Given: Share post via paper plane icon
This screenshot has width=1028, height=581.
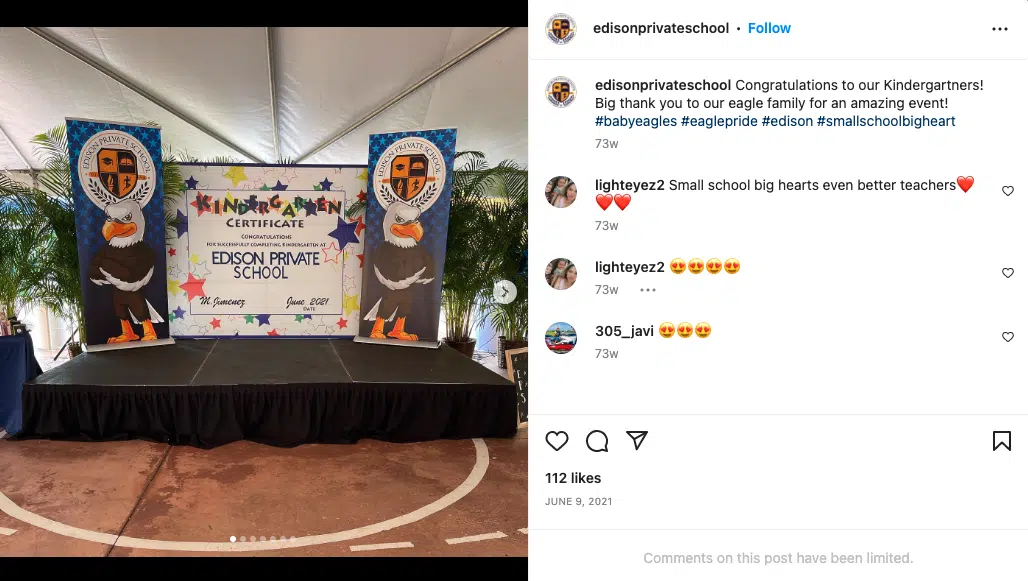Looking at the screenshot, I should [x=637, y=440].
